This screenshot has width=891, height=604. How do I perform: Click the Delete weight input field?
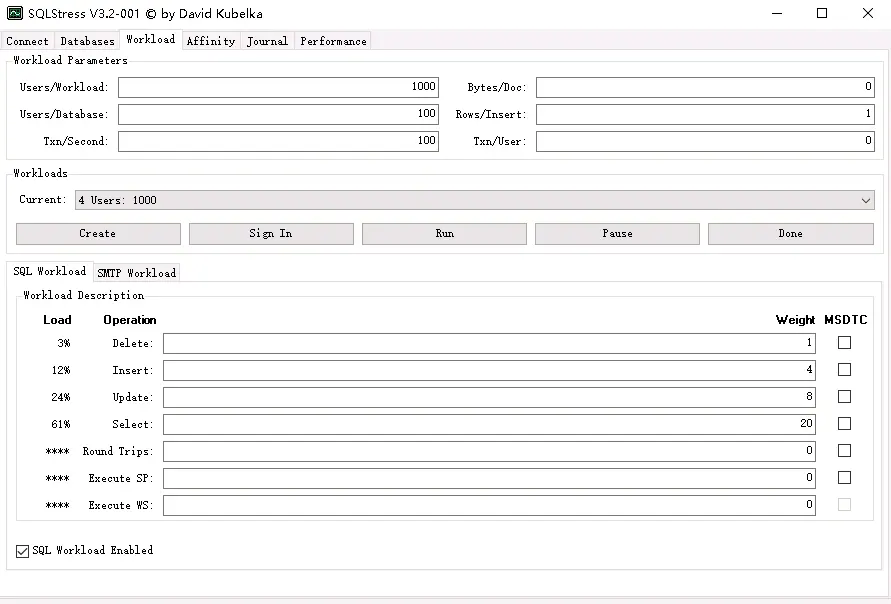pos(489,343)
